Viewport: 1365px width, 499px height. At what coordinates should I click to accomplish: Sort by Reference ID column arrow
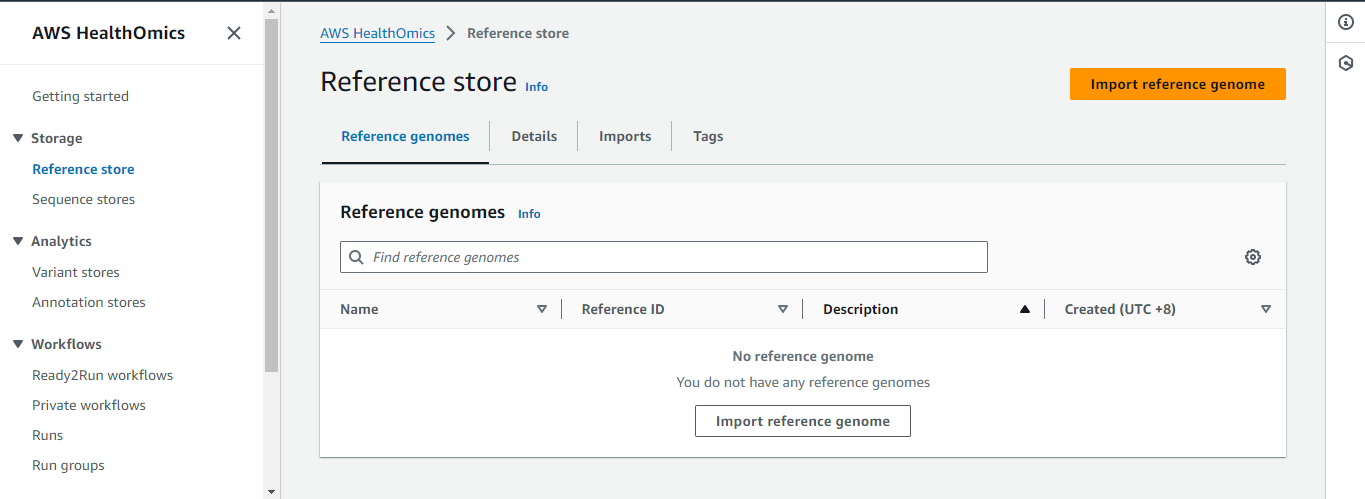point(783,309)
